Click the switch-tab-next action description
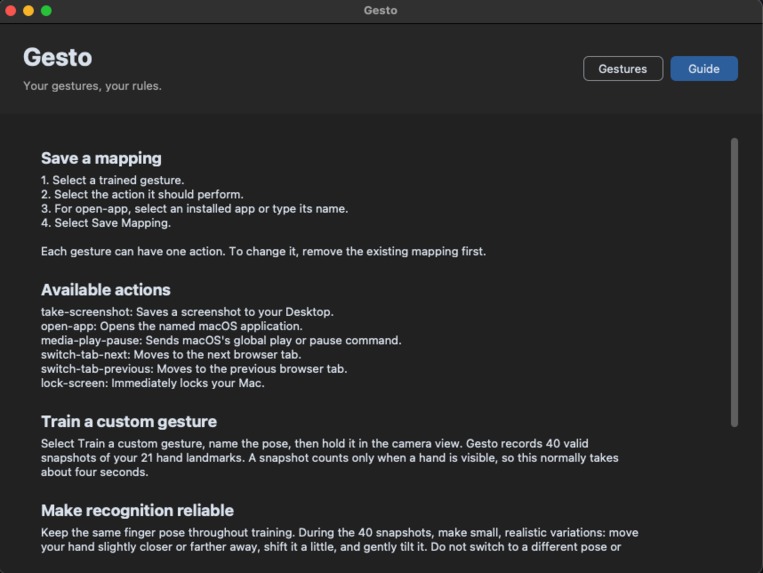This screenshot has width=763, height=573. tap(171, 354)
